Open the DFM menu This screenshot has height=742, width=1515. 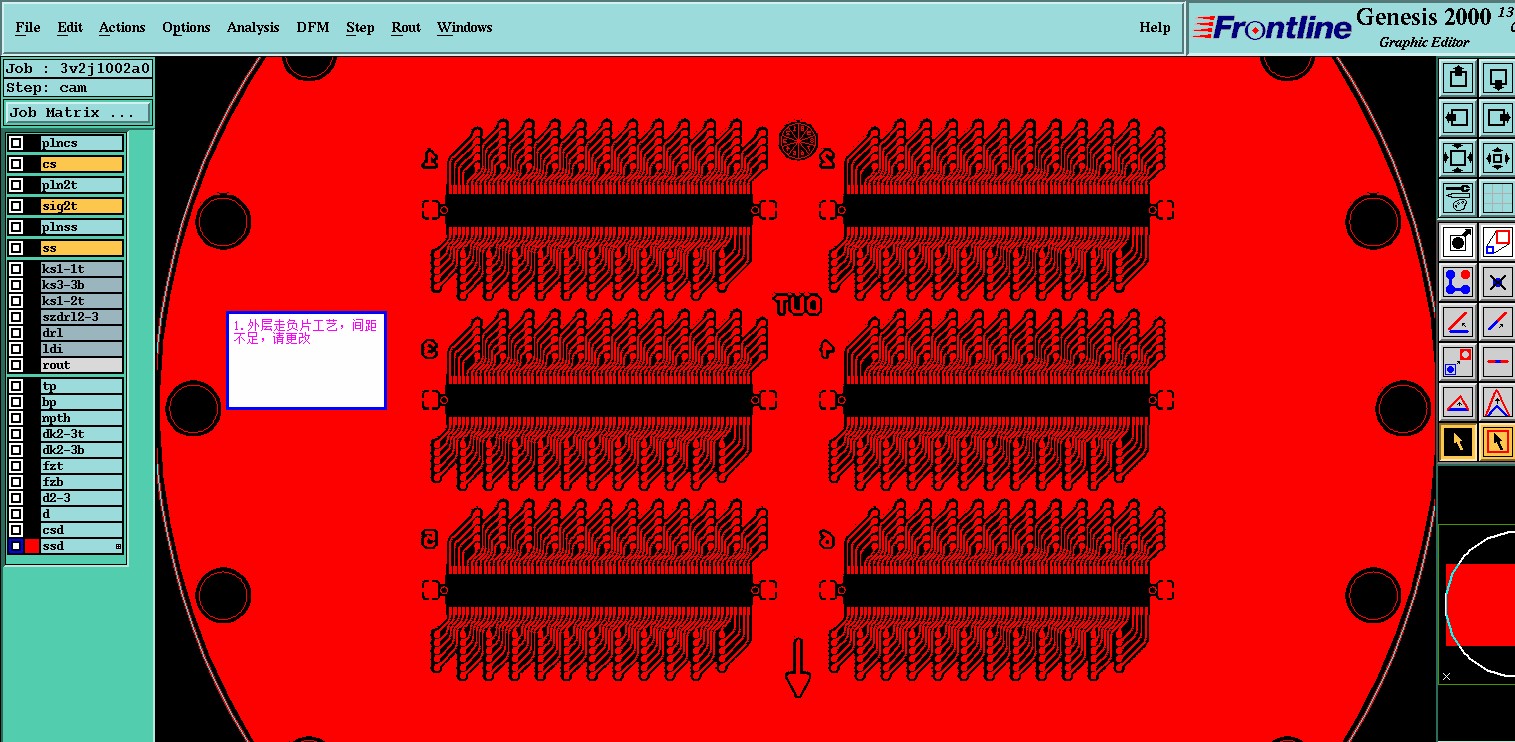[x=313, y=27]
